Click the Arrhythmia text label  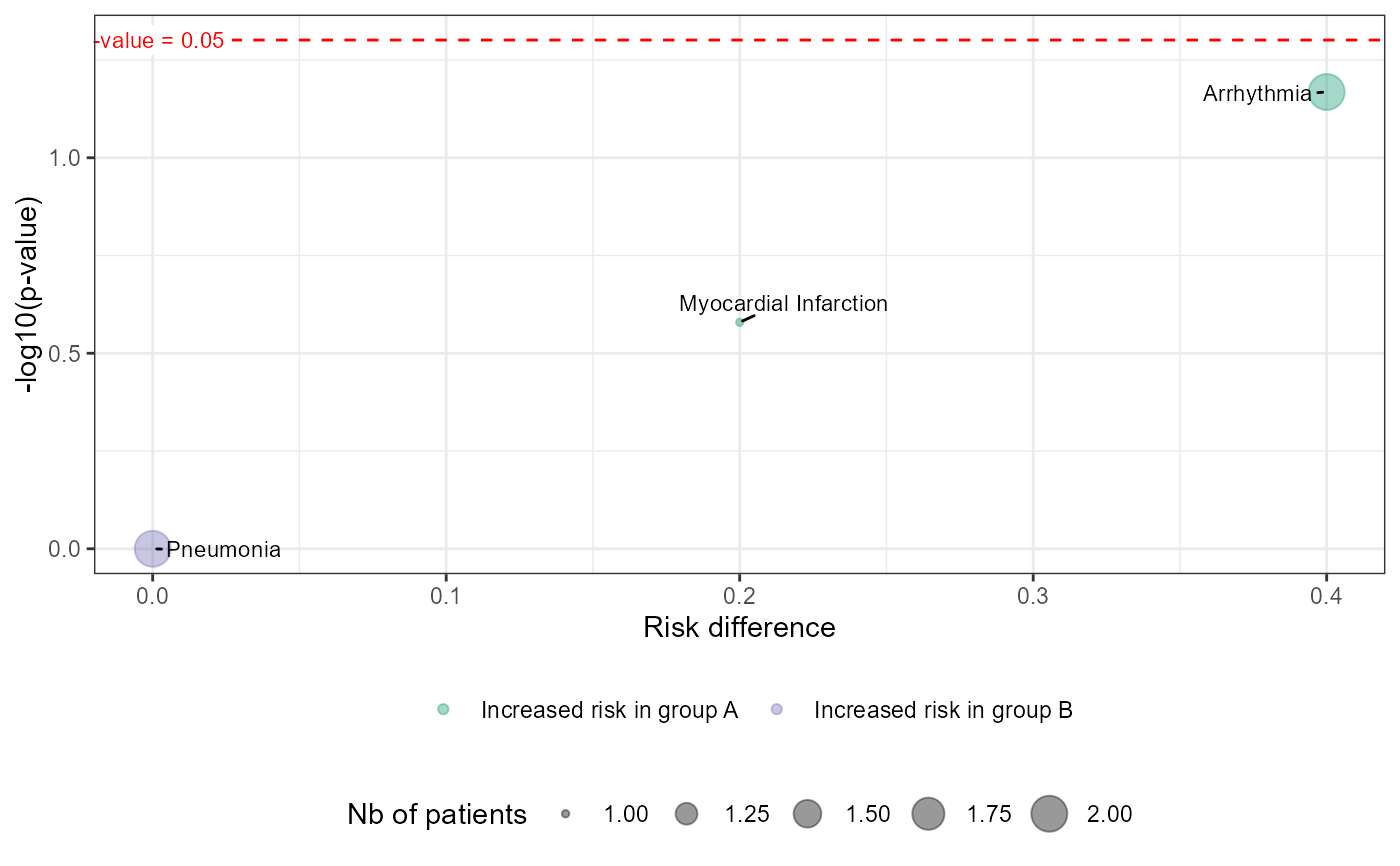point(1256,95)
